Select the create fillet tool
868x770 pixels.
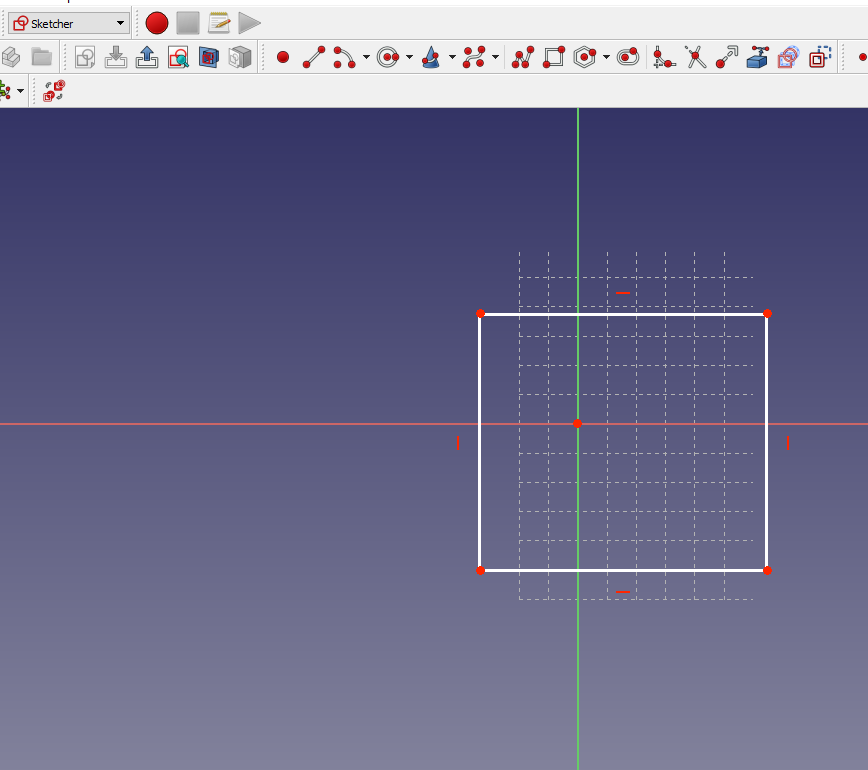[x=664, y=57]
